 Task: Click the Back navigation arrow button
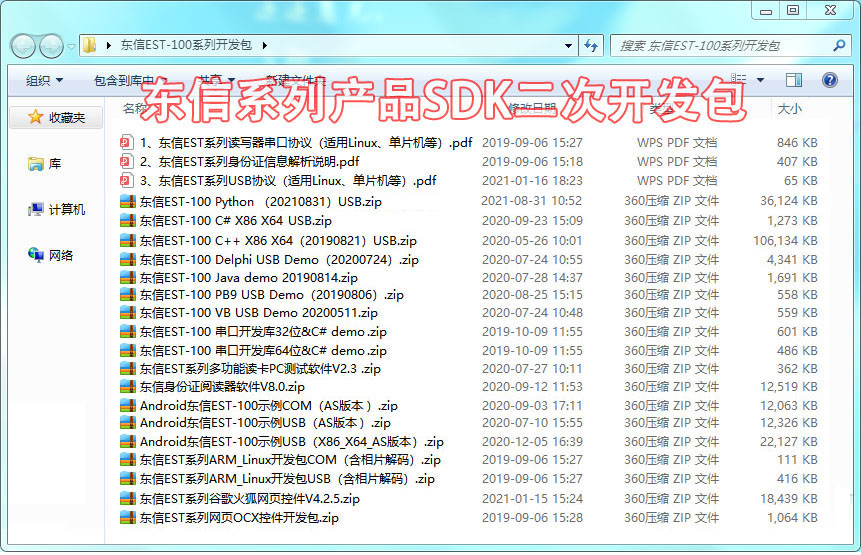pos(23,46)
